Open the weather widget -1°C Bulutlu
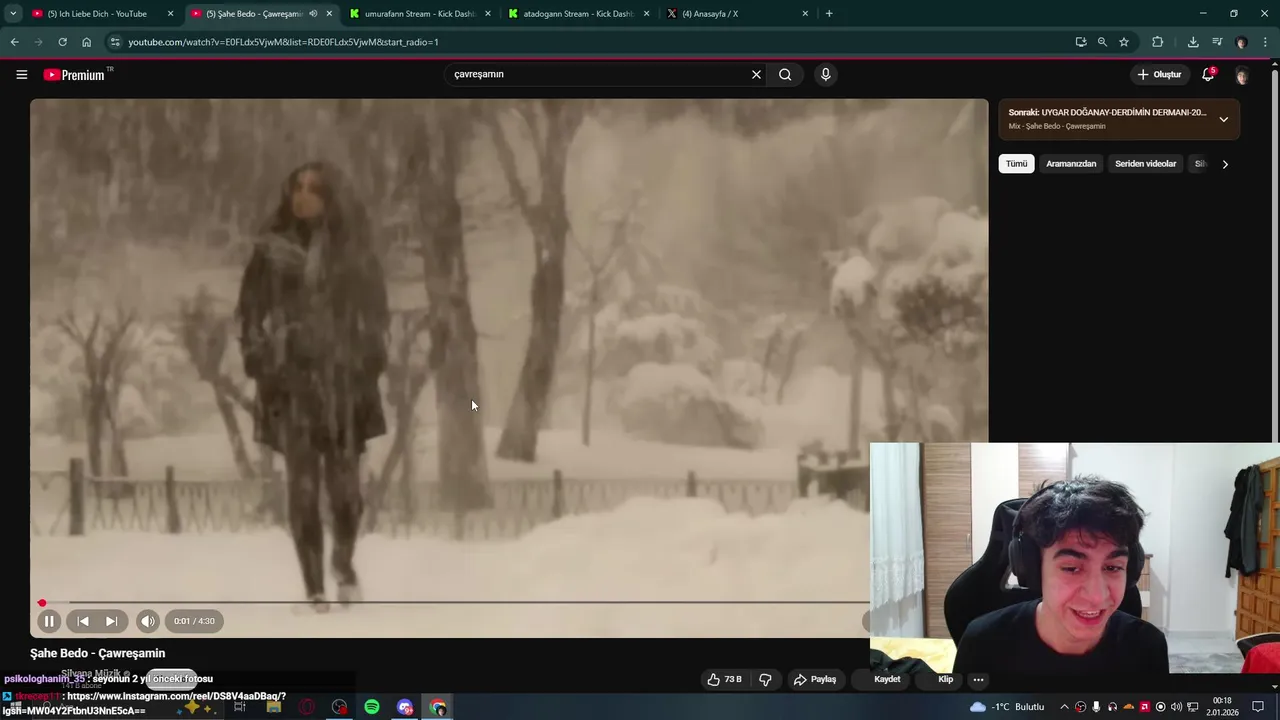 coord(1007,707)
